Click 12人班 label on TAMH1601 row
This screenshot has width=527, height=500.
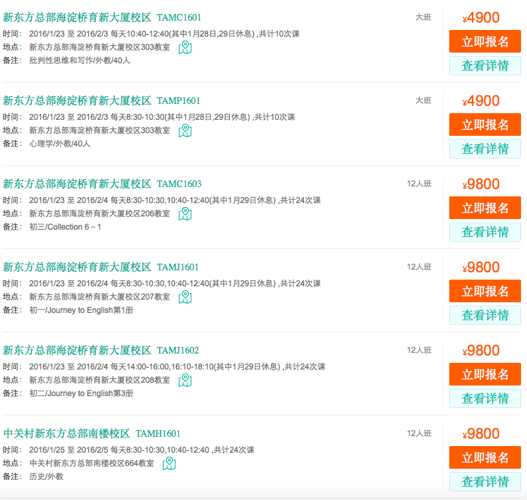click(419, 433)
